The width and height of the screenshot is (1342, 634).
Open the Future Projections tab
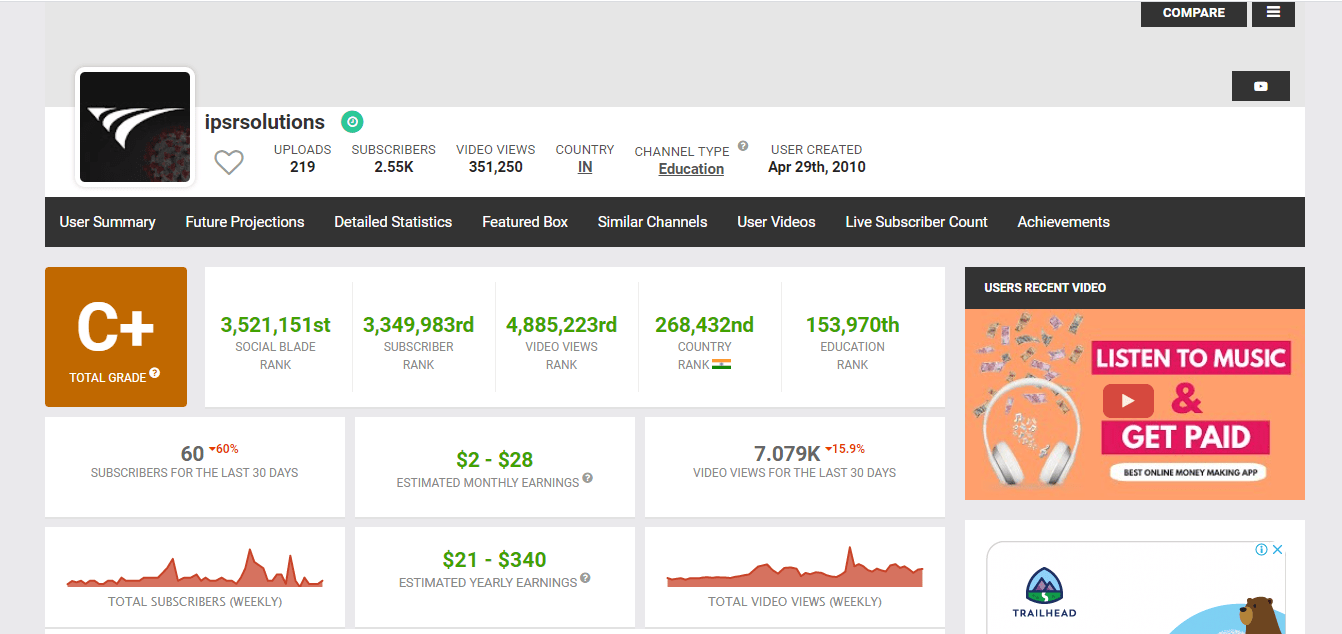[244, 221]
